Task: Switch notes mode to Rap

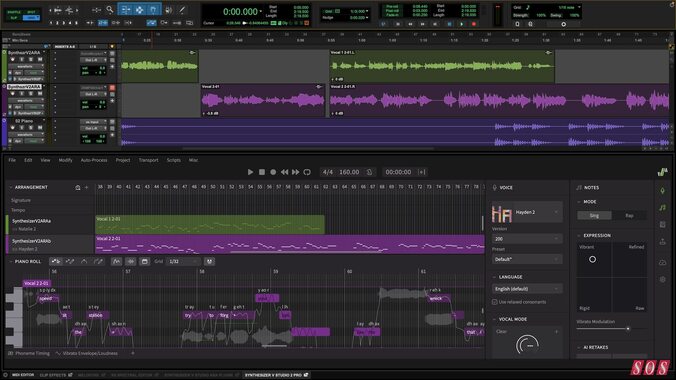Action: 629,215
